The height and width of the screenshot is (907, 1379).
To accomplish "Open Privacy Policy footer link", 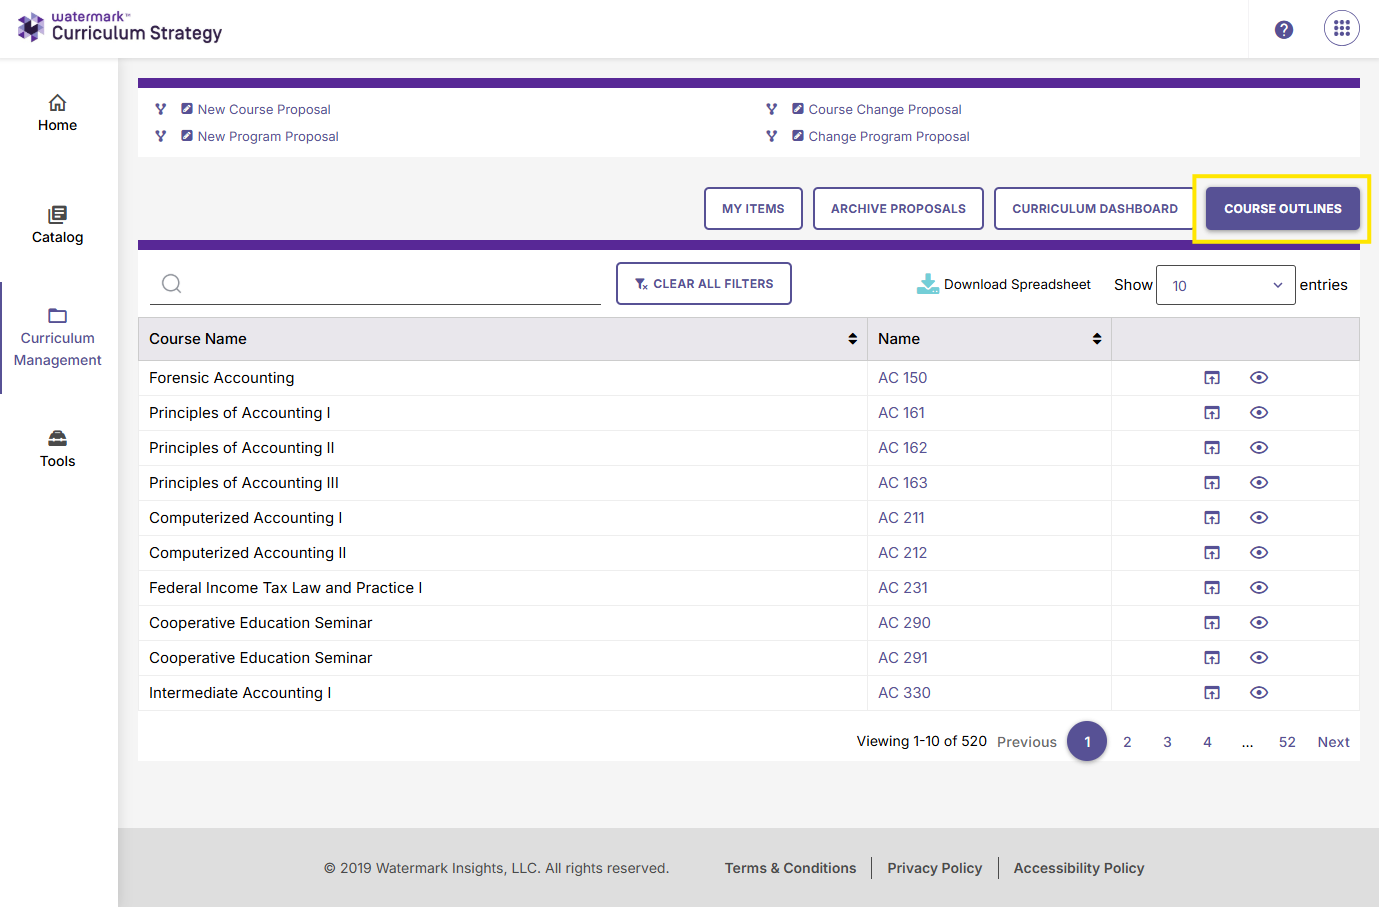I will coord(934,868).
